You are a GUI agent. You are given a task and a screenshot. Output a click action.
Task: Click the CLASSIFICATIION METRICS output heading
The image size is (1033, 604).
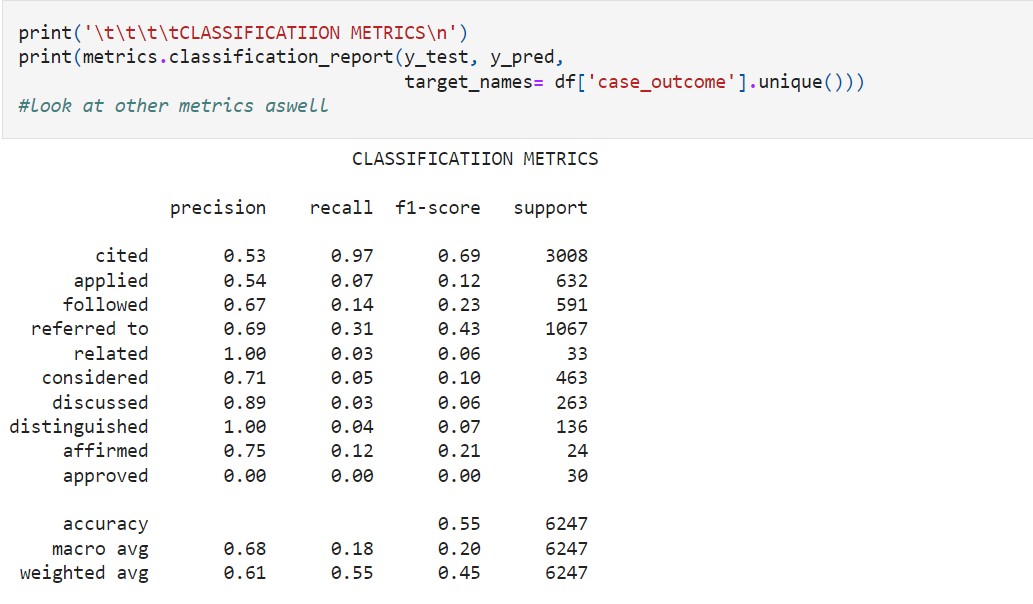pos(475,159)
